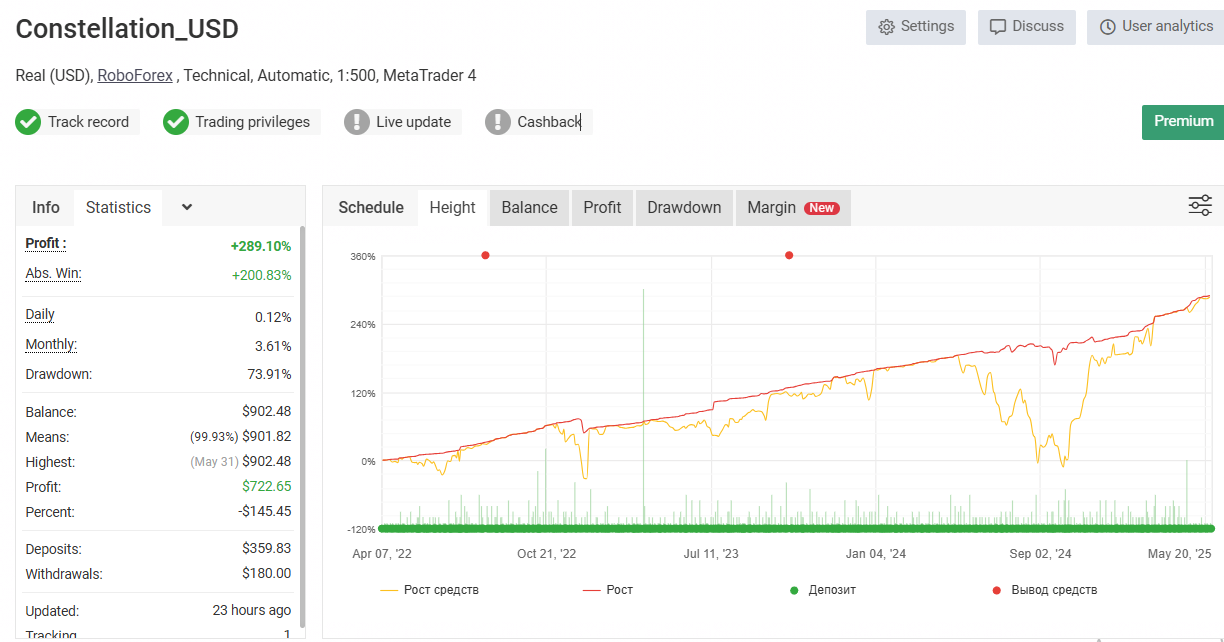Click the first red withdrawal marker on chart
This screenshot has width=1224, height=642.
(x=485, y=255)
